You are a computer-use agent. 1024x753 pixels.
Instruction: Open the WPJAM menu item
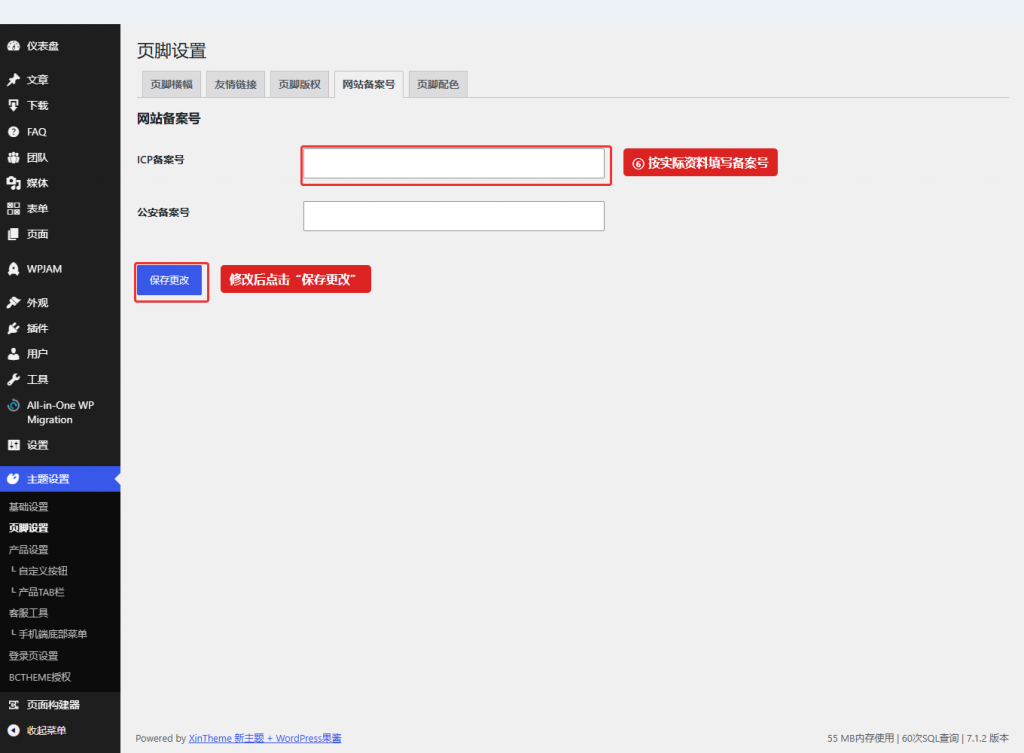(x=60, y=268)
